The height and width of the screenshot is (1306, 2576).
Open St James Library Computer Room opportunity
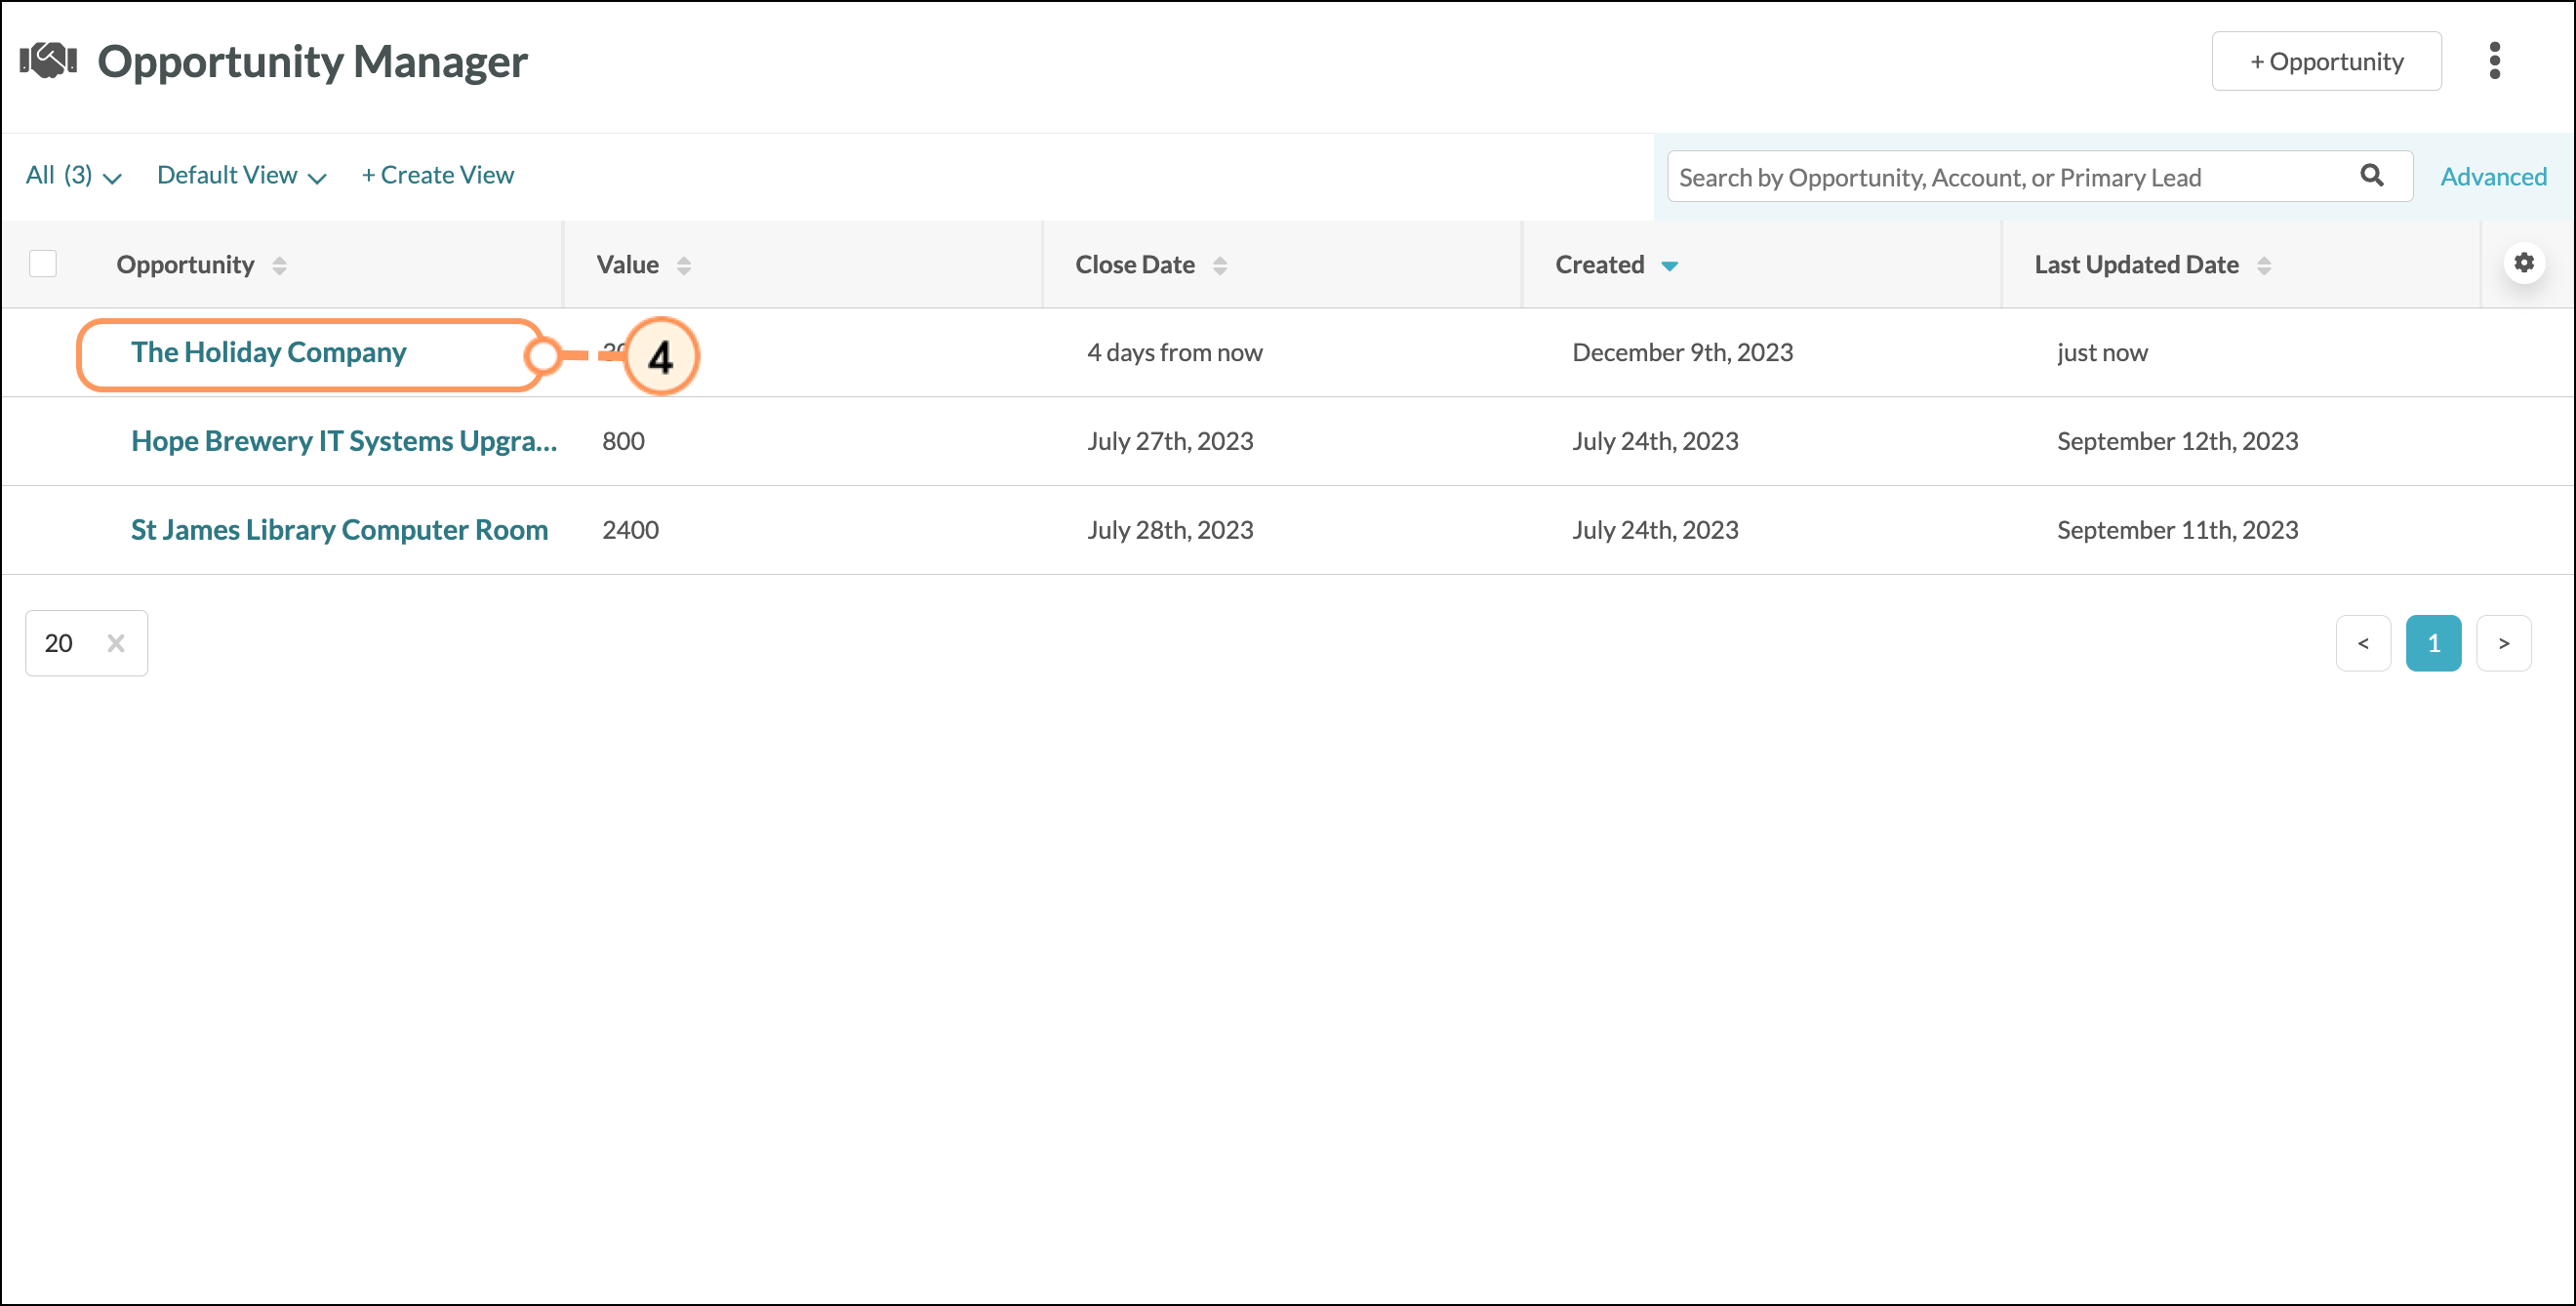[339, 530]
